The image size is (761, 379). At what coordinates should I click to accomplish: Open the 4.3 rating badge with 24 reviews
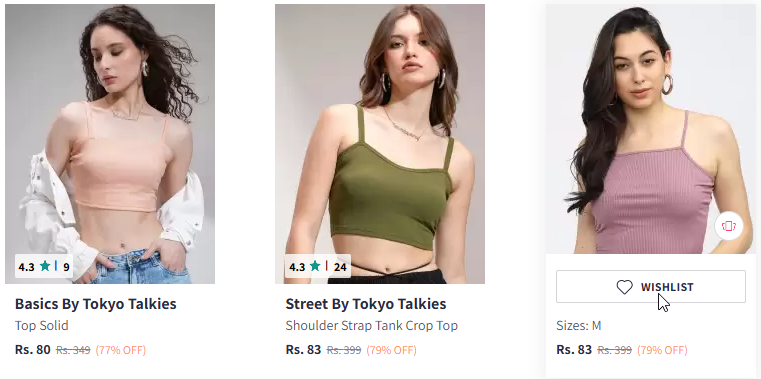[x=318, y=266]
